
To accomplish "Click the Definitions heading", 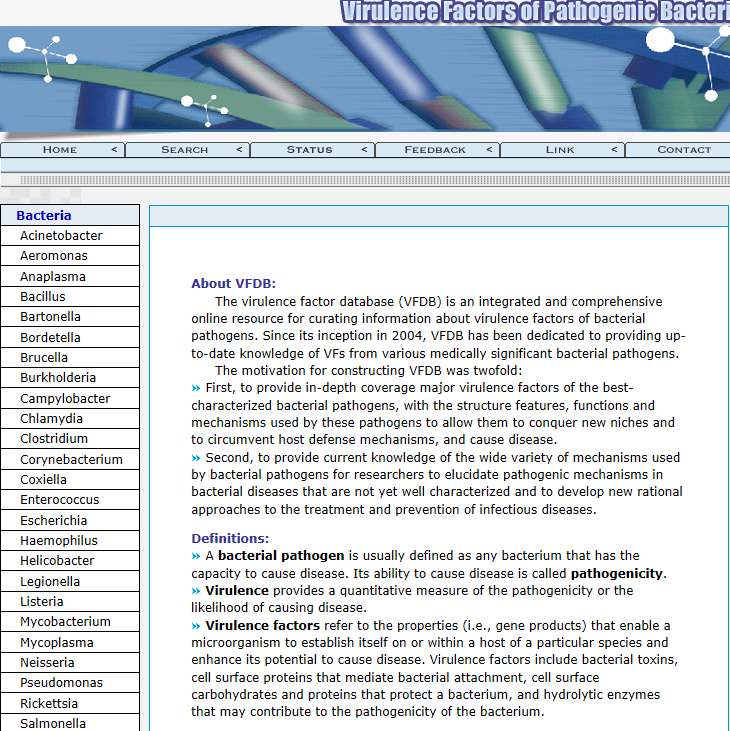I will (x=230, y=538).
